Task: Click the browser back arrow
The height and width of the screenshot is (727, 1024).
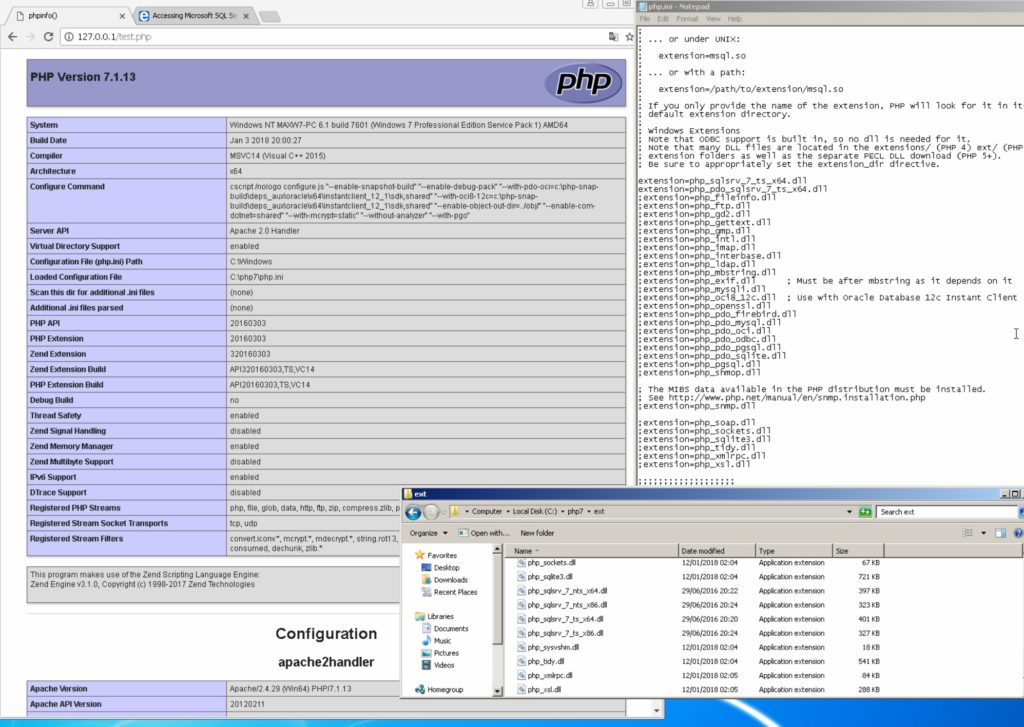Action: [x=14, y=36]
